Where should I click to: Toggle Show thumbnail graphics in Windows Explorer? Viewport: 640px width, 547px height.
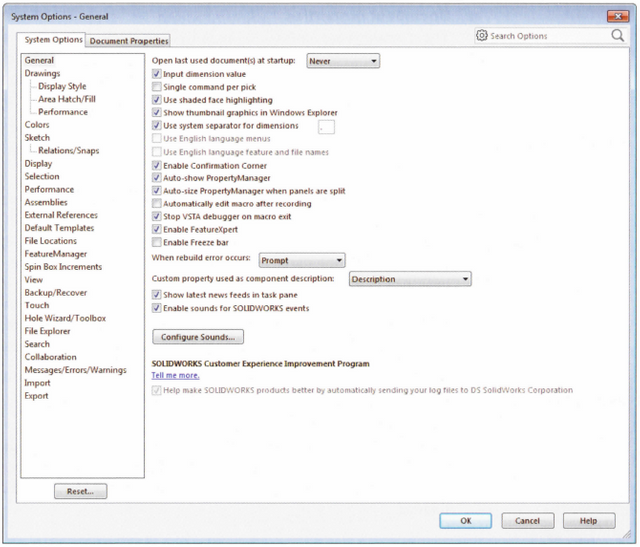click(x=157, y=112)
